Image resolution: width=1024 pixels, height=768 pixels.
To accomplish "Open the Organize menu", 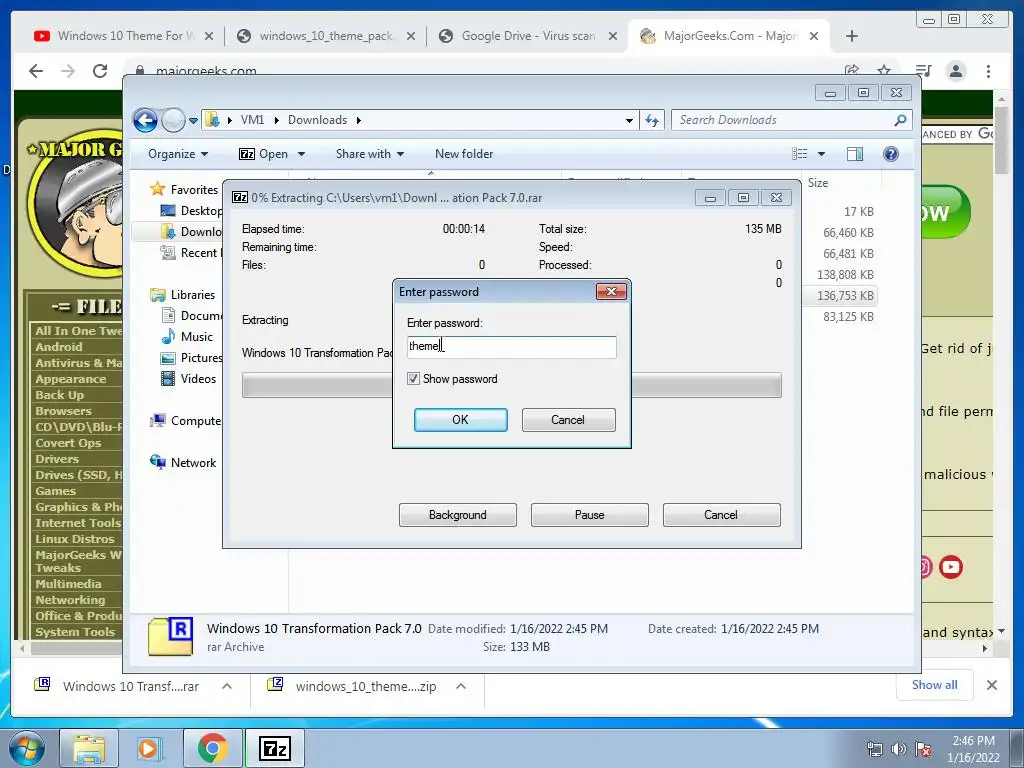I will point(178,154).
